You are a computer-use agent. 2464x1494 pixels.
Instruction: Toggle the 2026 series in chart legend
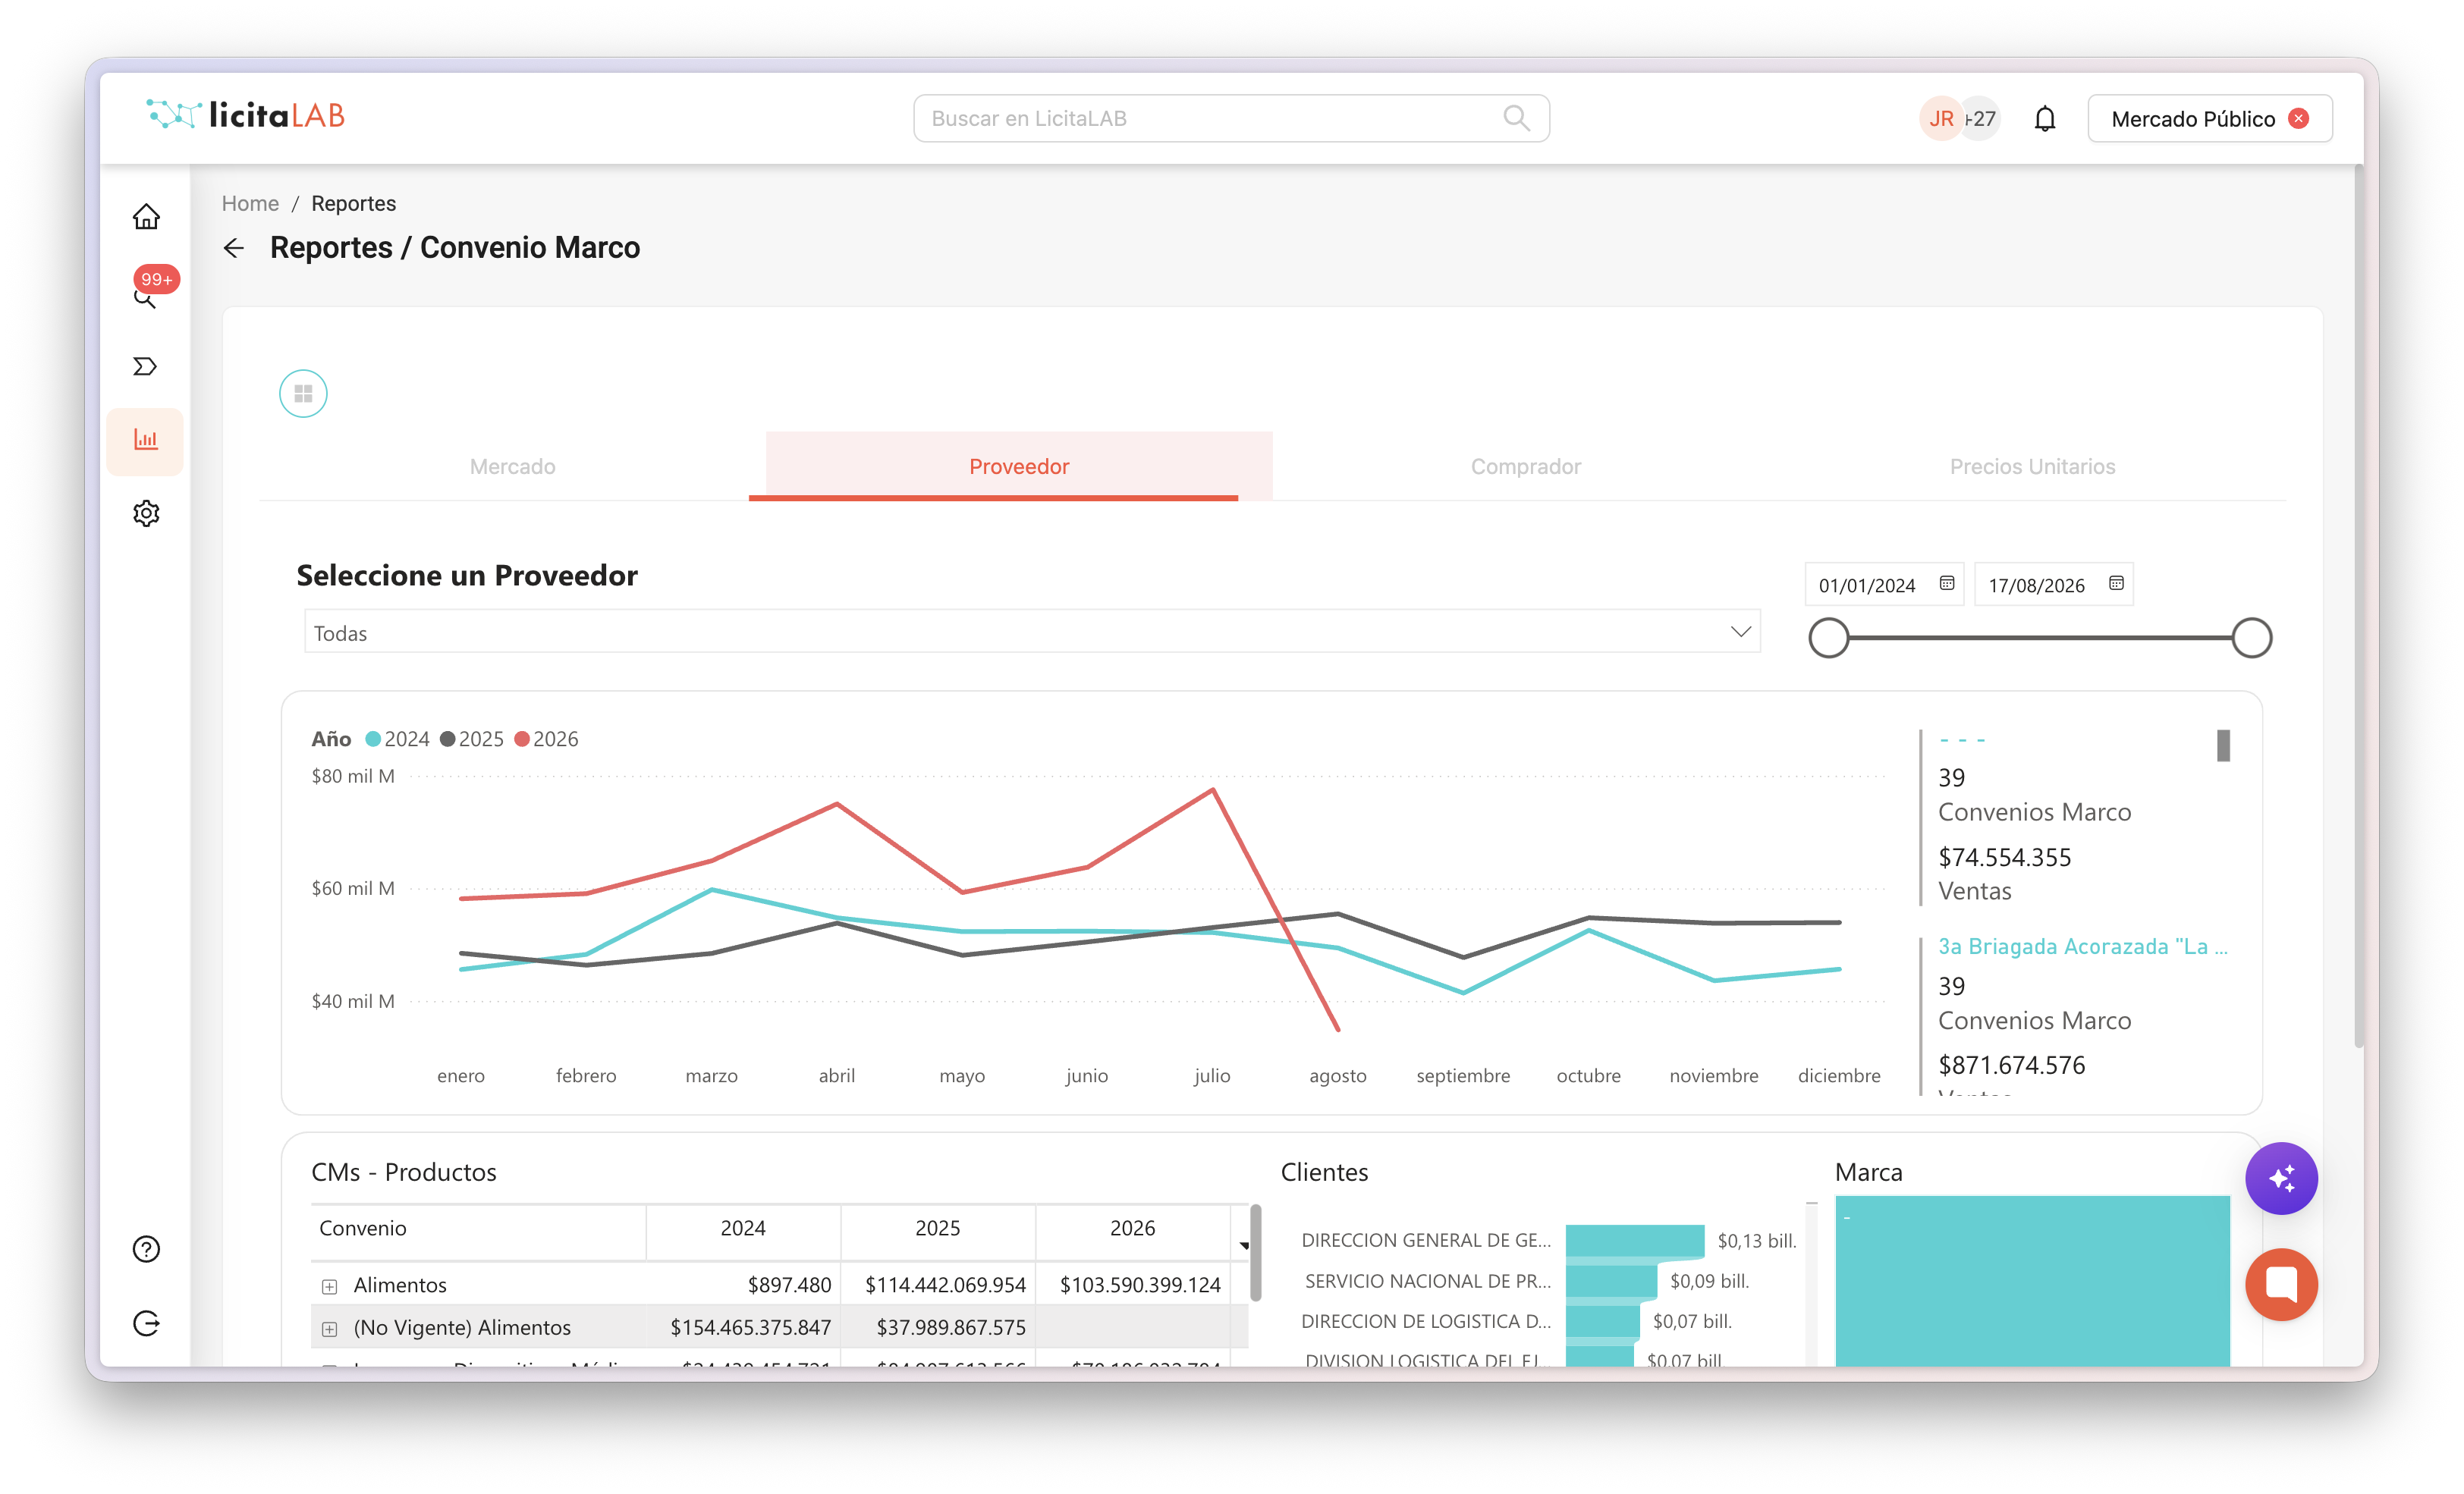pyautogui.click(x=546, y=739)
